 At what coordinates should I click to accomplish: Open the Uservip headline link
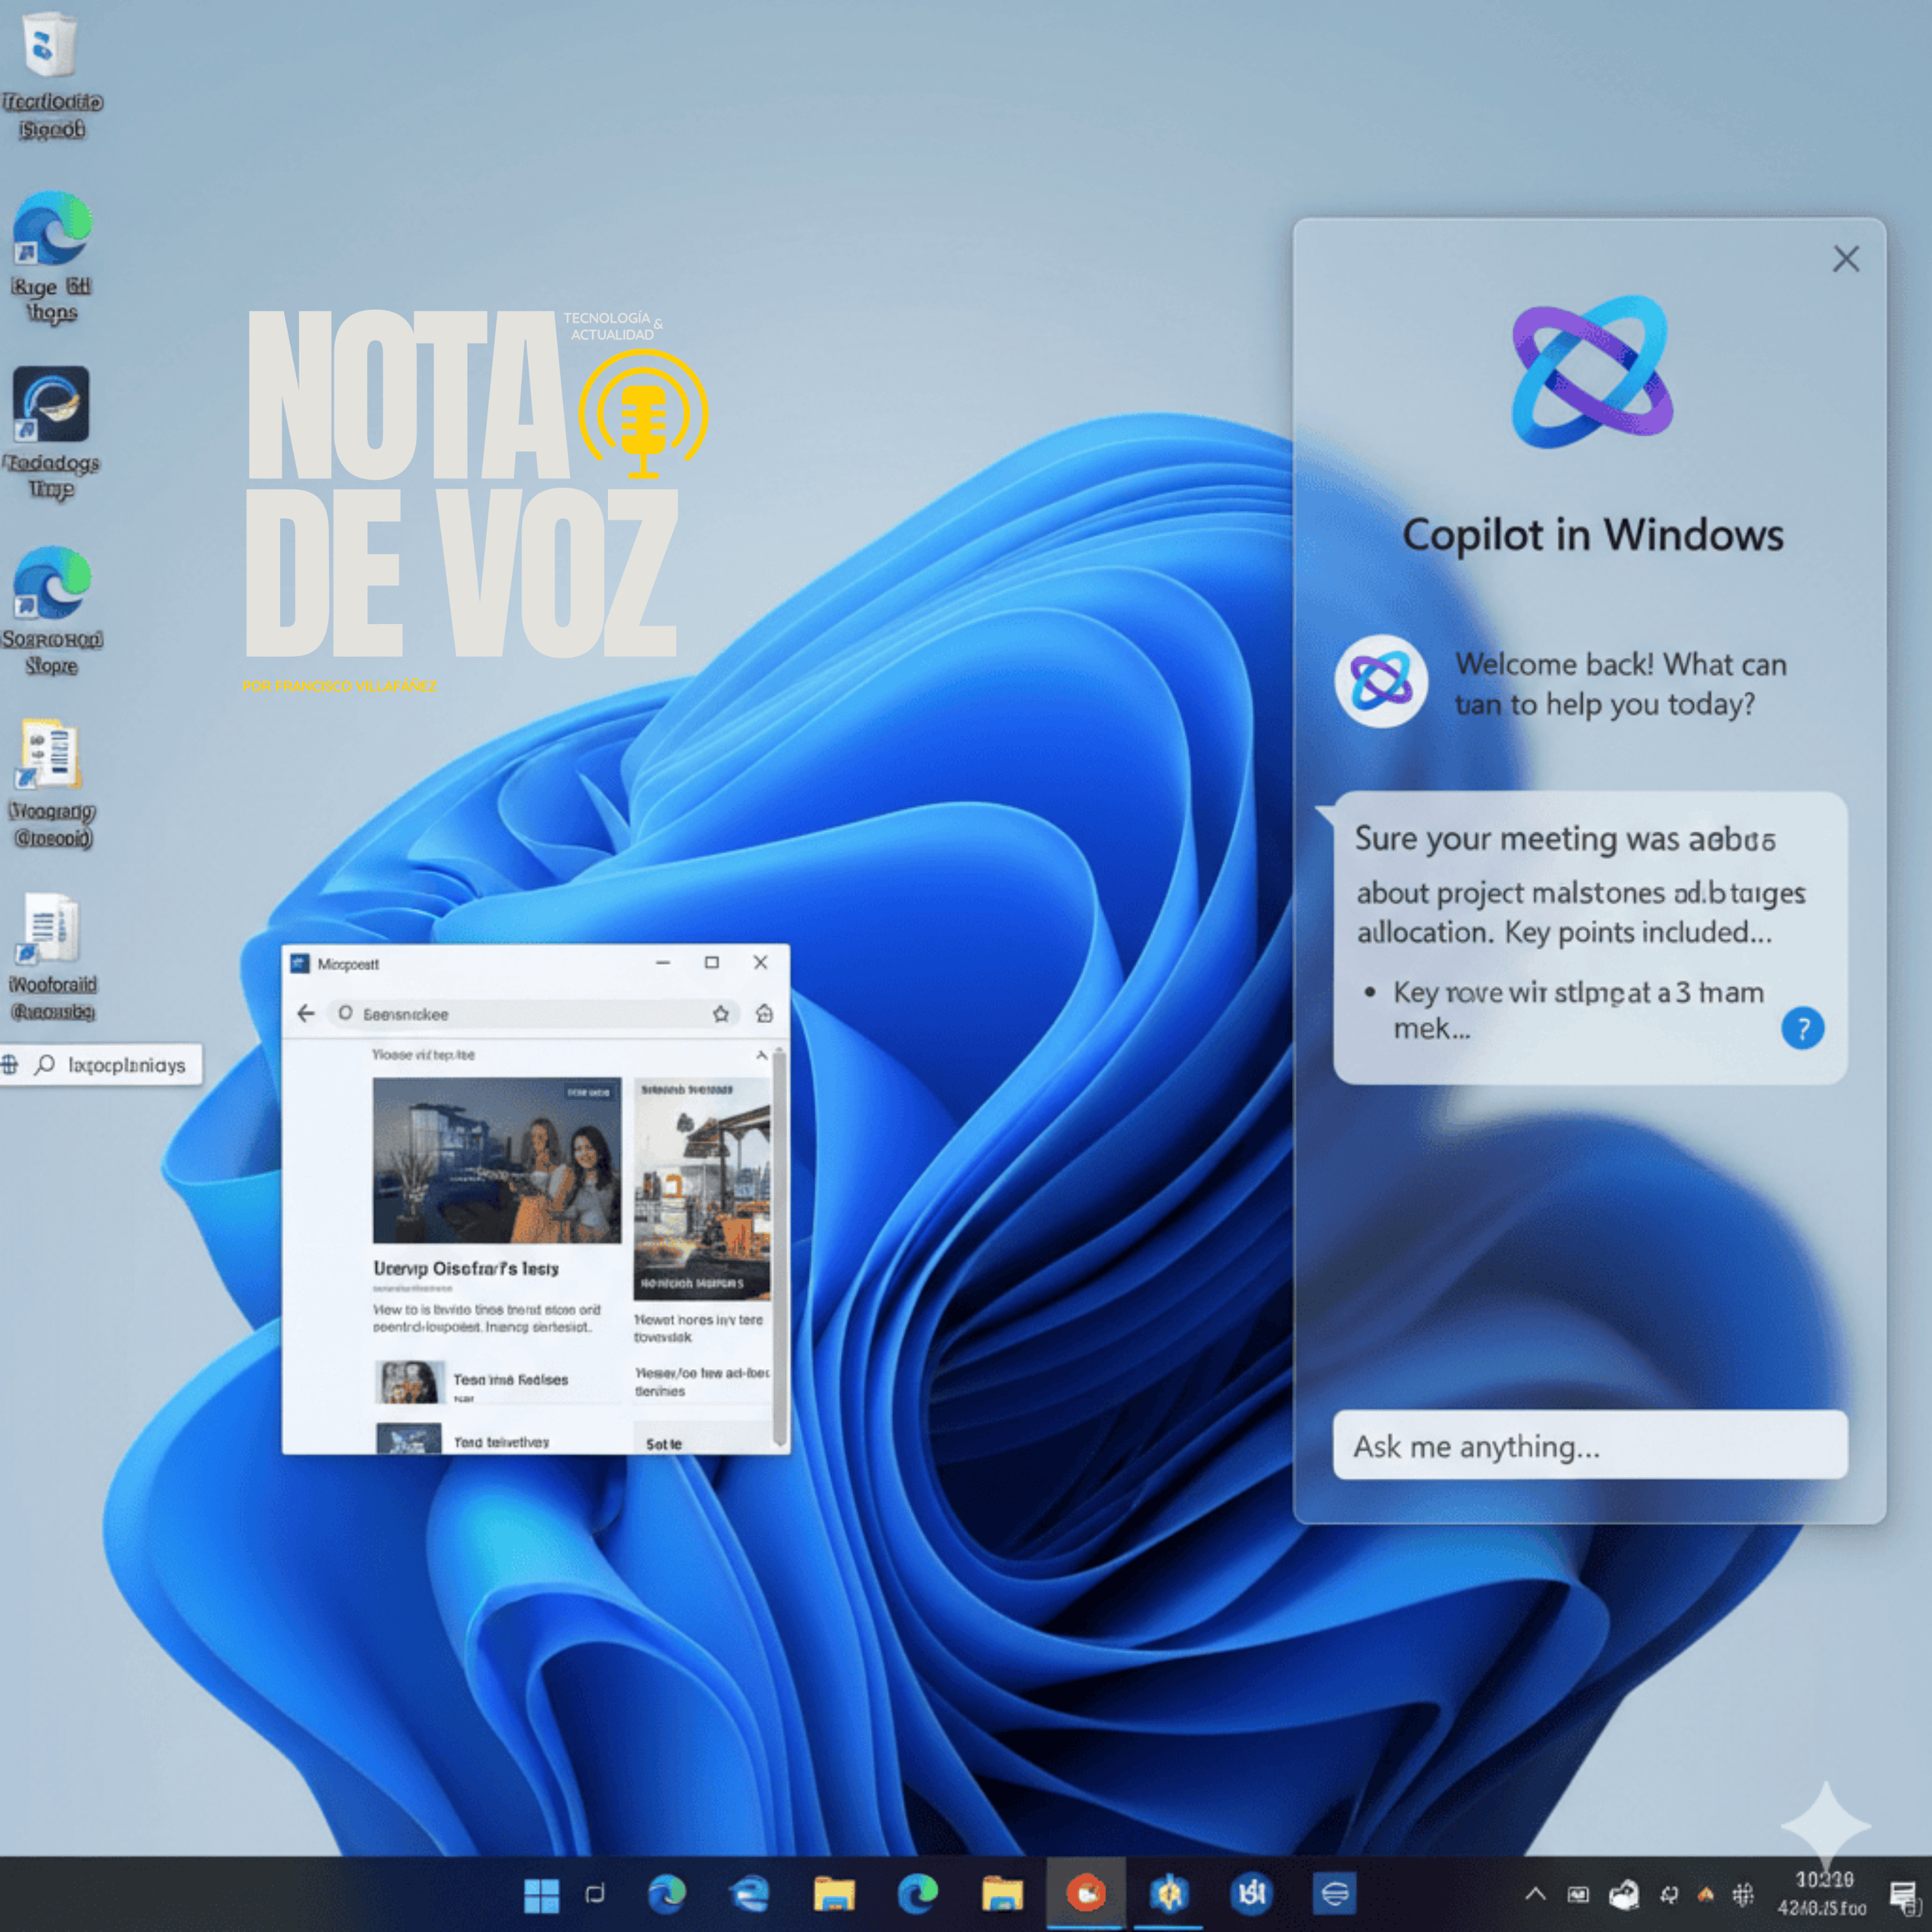coord(466,1268)
